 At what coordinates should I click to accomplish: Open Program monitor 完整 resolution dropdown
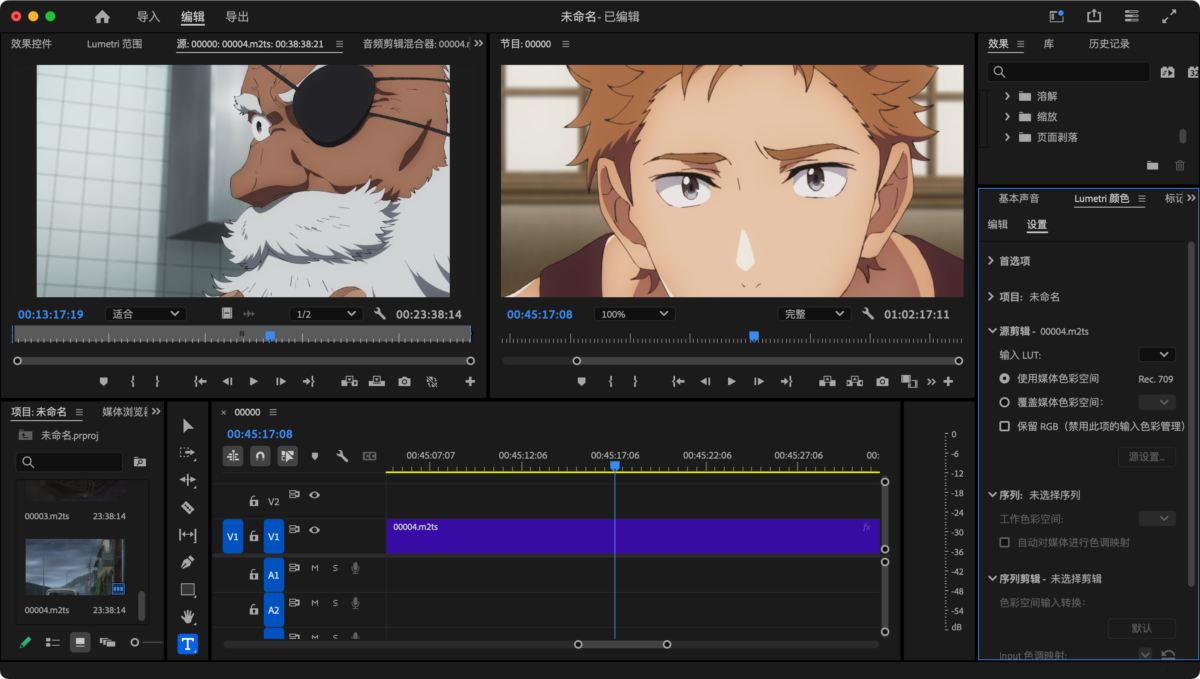[815, 314]
